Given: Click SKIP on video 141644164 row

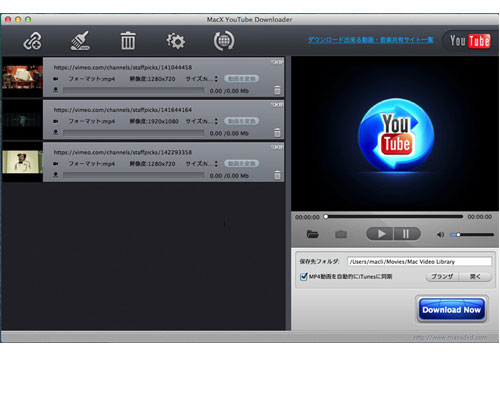Looking at the screenshot, I should coord(277,105).
